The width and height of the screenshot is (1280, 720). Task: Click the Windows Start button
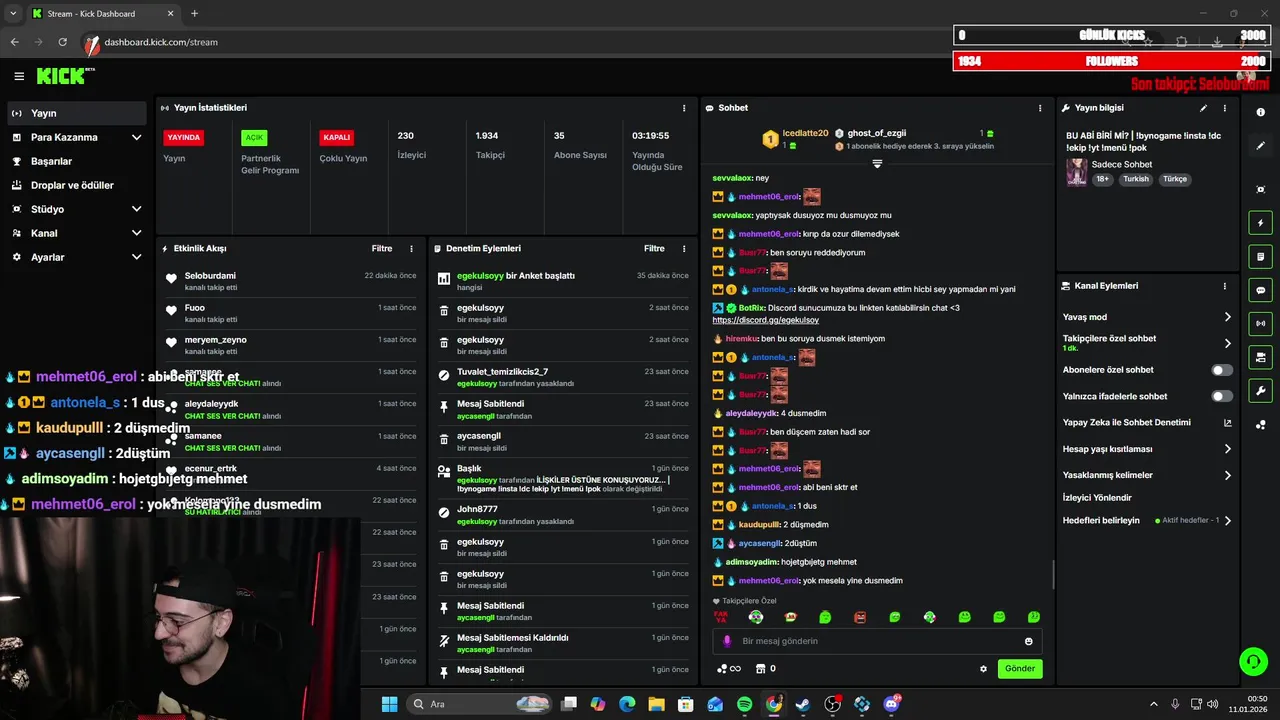click(x=389, y=704)
